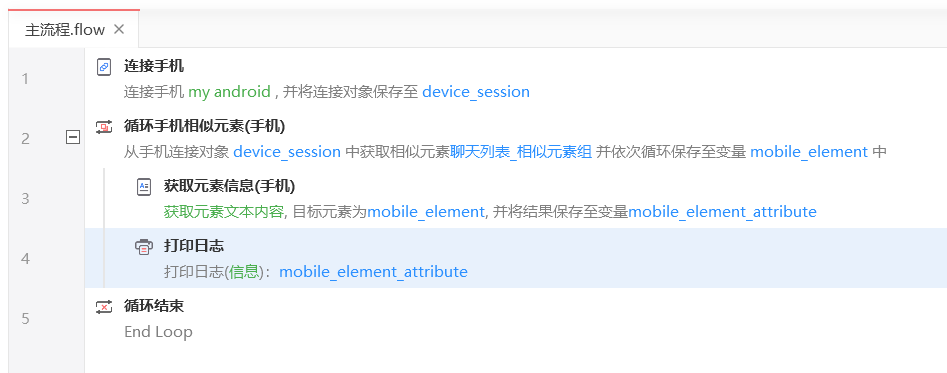Viewport: 947px width, 373px height.
Task: Click 获取元素文本内容 operation option
Action: 223,212
